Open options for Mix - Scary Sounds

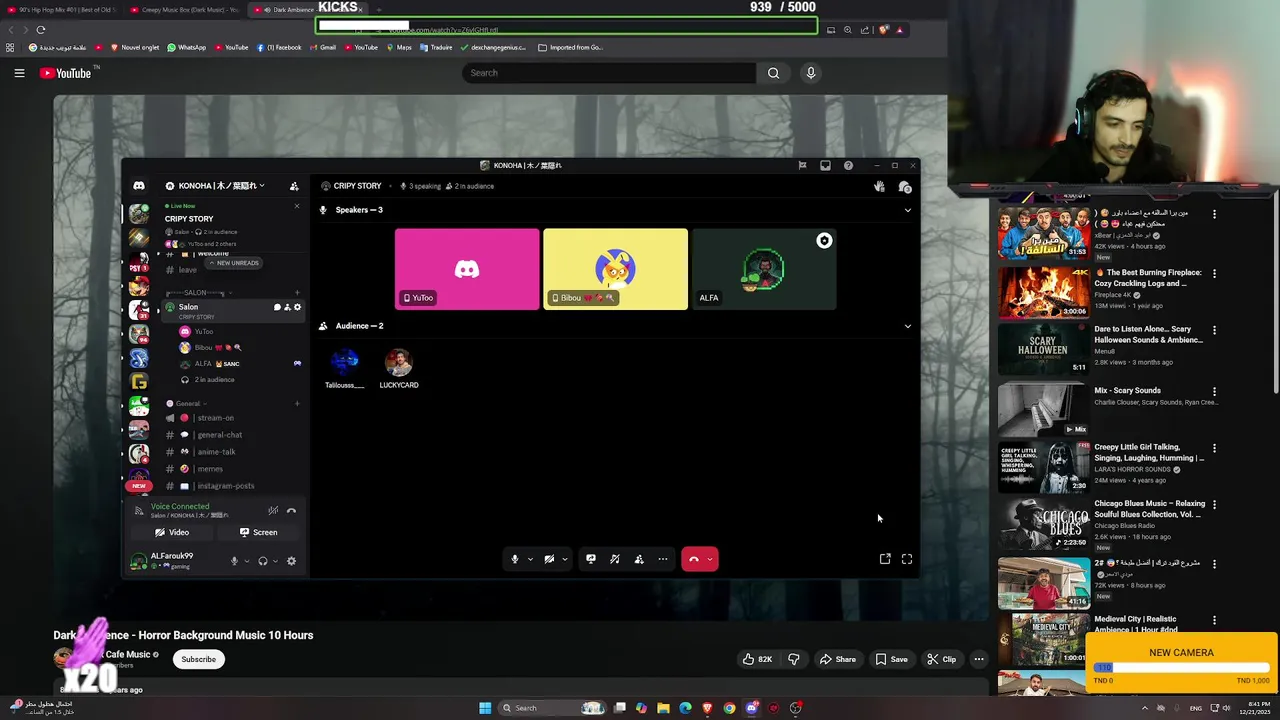(1215, 391)
